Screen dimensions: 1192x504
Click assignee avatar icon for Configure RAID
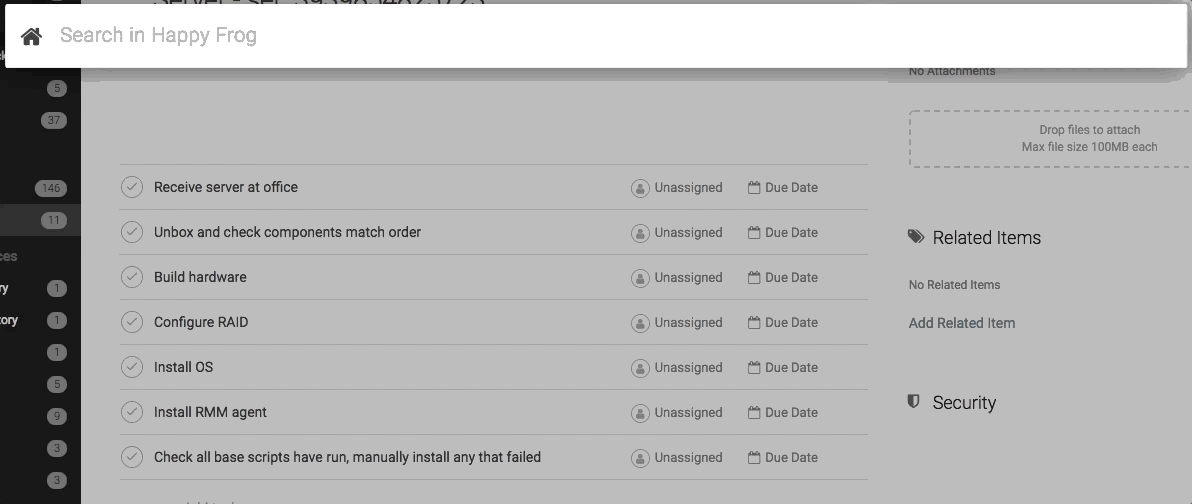[x=640, y=323]
